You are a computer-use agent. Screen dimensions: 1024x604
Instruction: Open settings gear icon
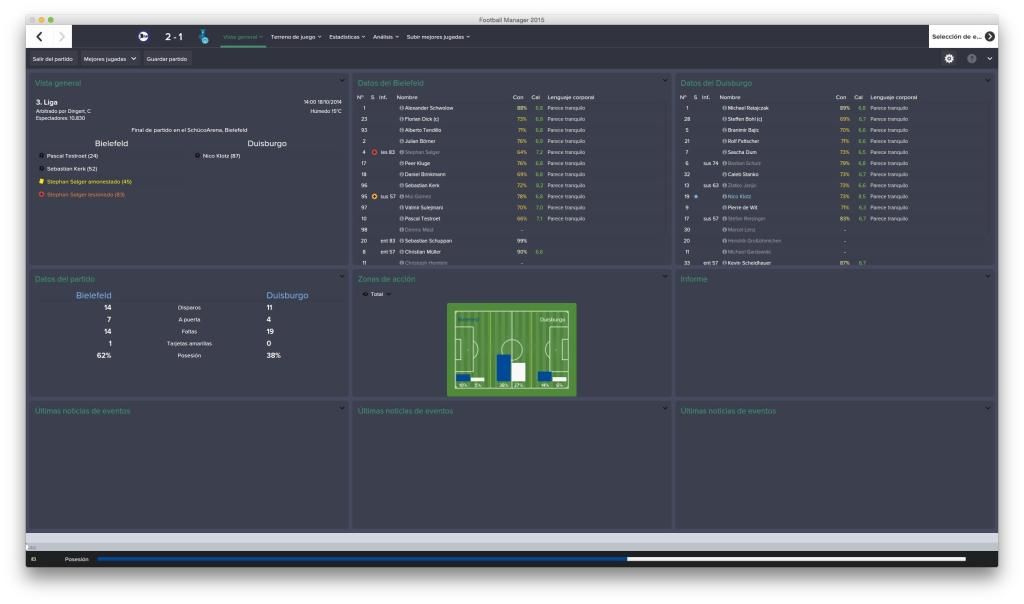[x=949, y=59]
